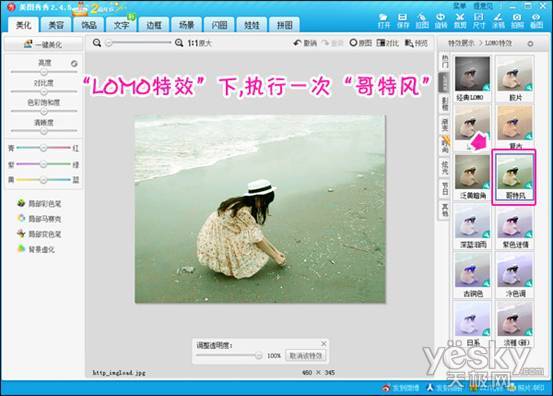Apply the 经典LOMO effect thumbnail
This screenshot has width=553, height=396.
tap(472, 79)
